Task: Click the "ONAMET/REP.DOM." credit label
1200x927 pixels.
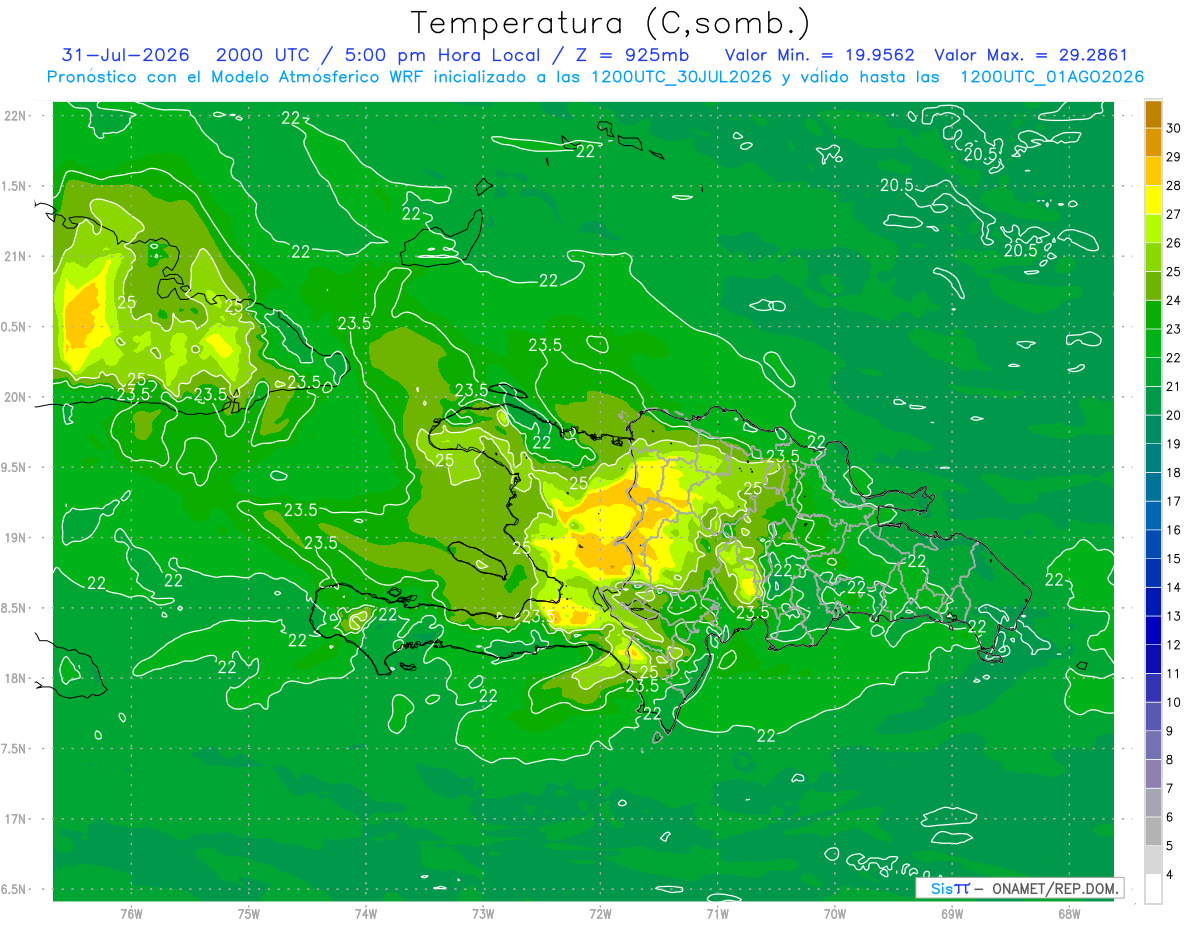Action: pos(1055,888)
